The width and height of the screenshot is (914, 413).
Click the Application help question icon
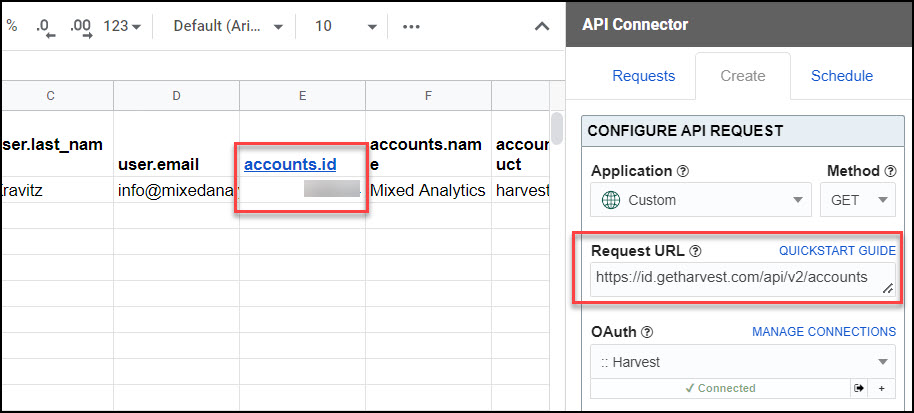coord(683,172)
